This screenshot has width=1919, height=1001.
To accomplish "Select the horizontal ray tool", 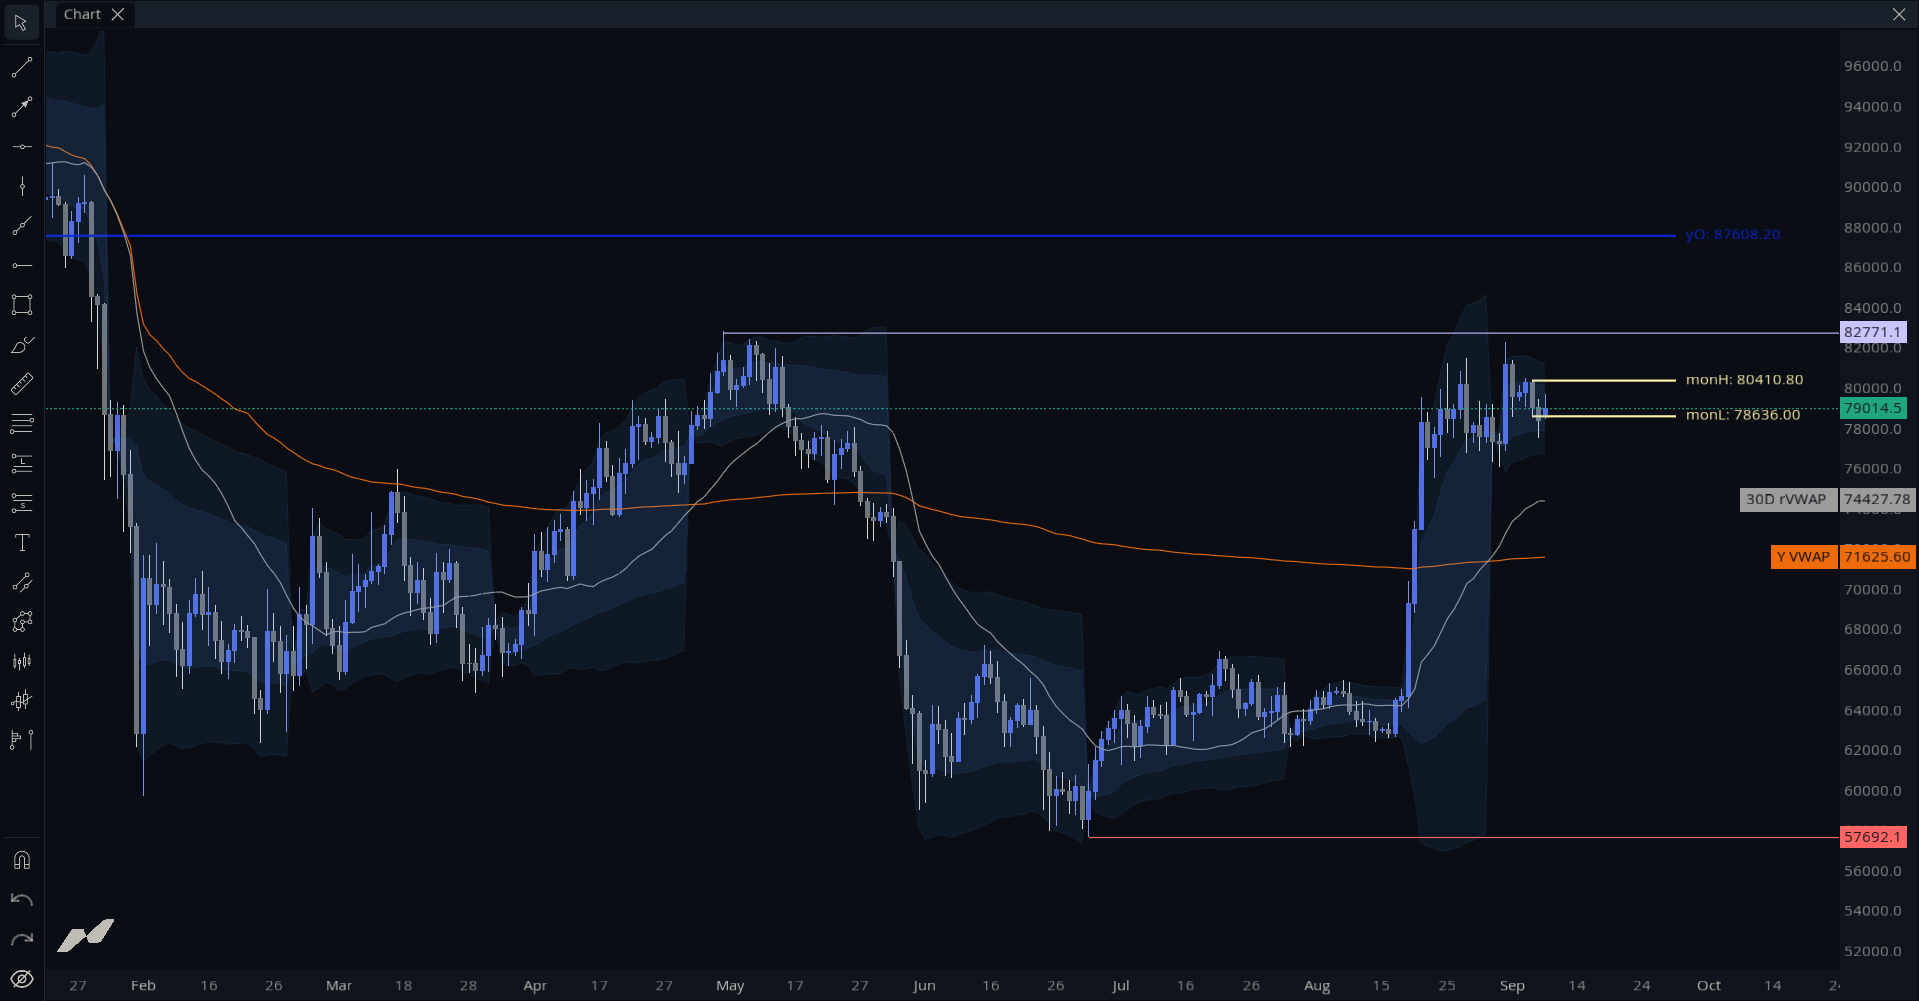I will point(21,265).
